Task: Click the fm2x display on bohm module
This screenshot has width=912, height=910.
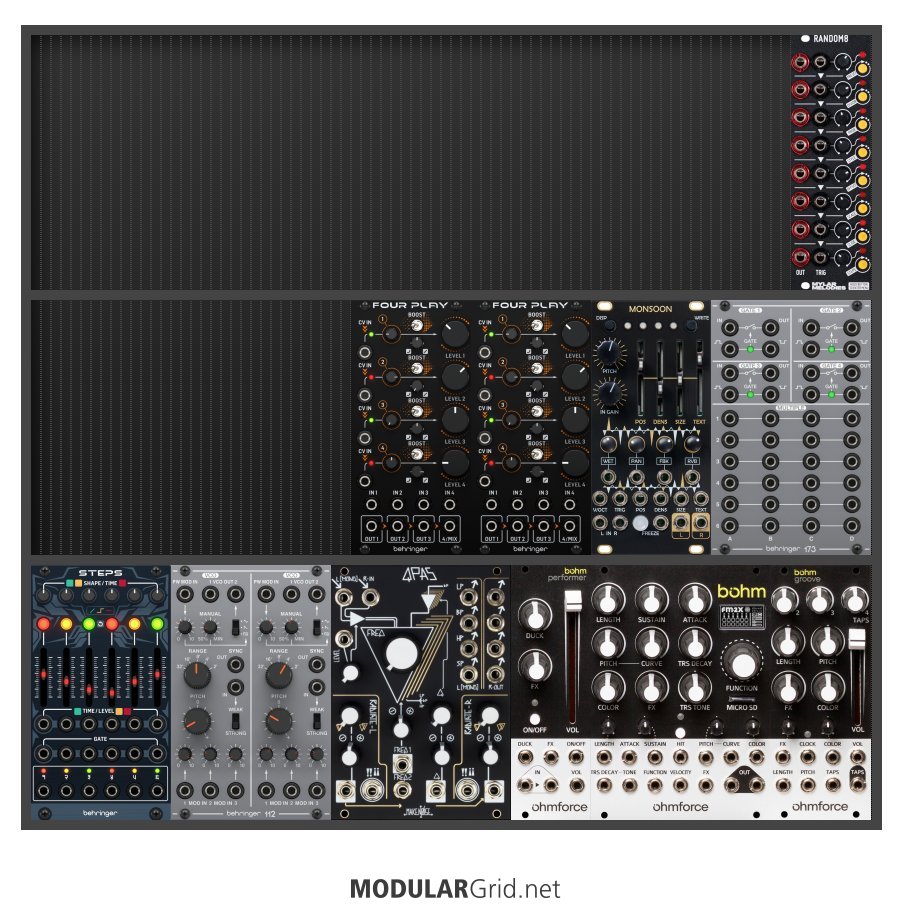Action: [x=742, y=616]
